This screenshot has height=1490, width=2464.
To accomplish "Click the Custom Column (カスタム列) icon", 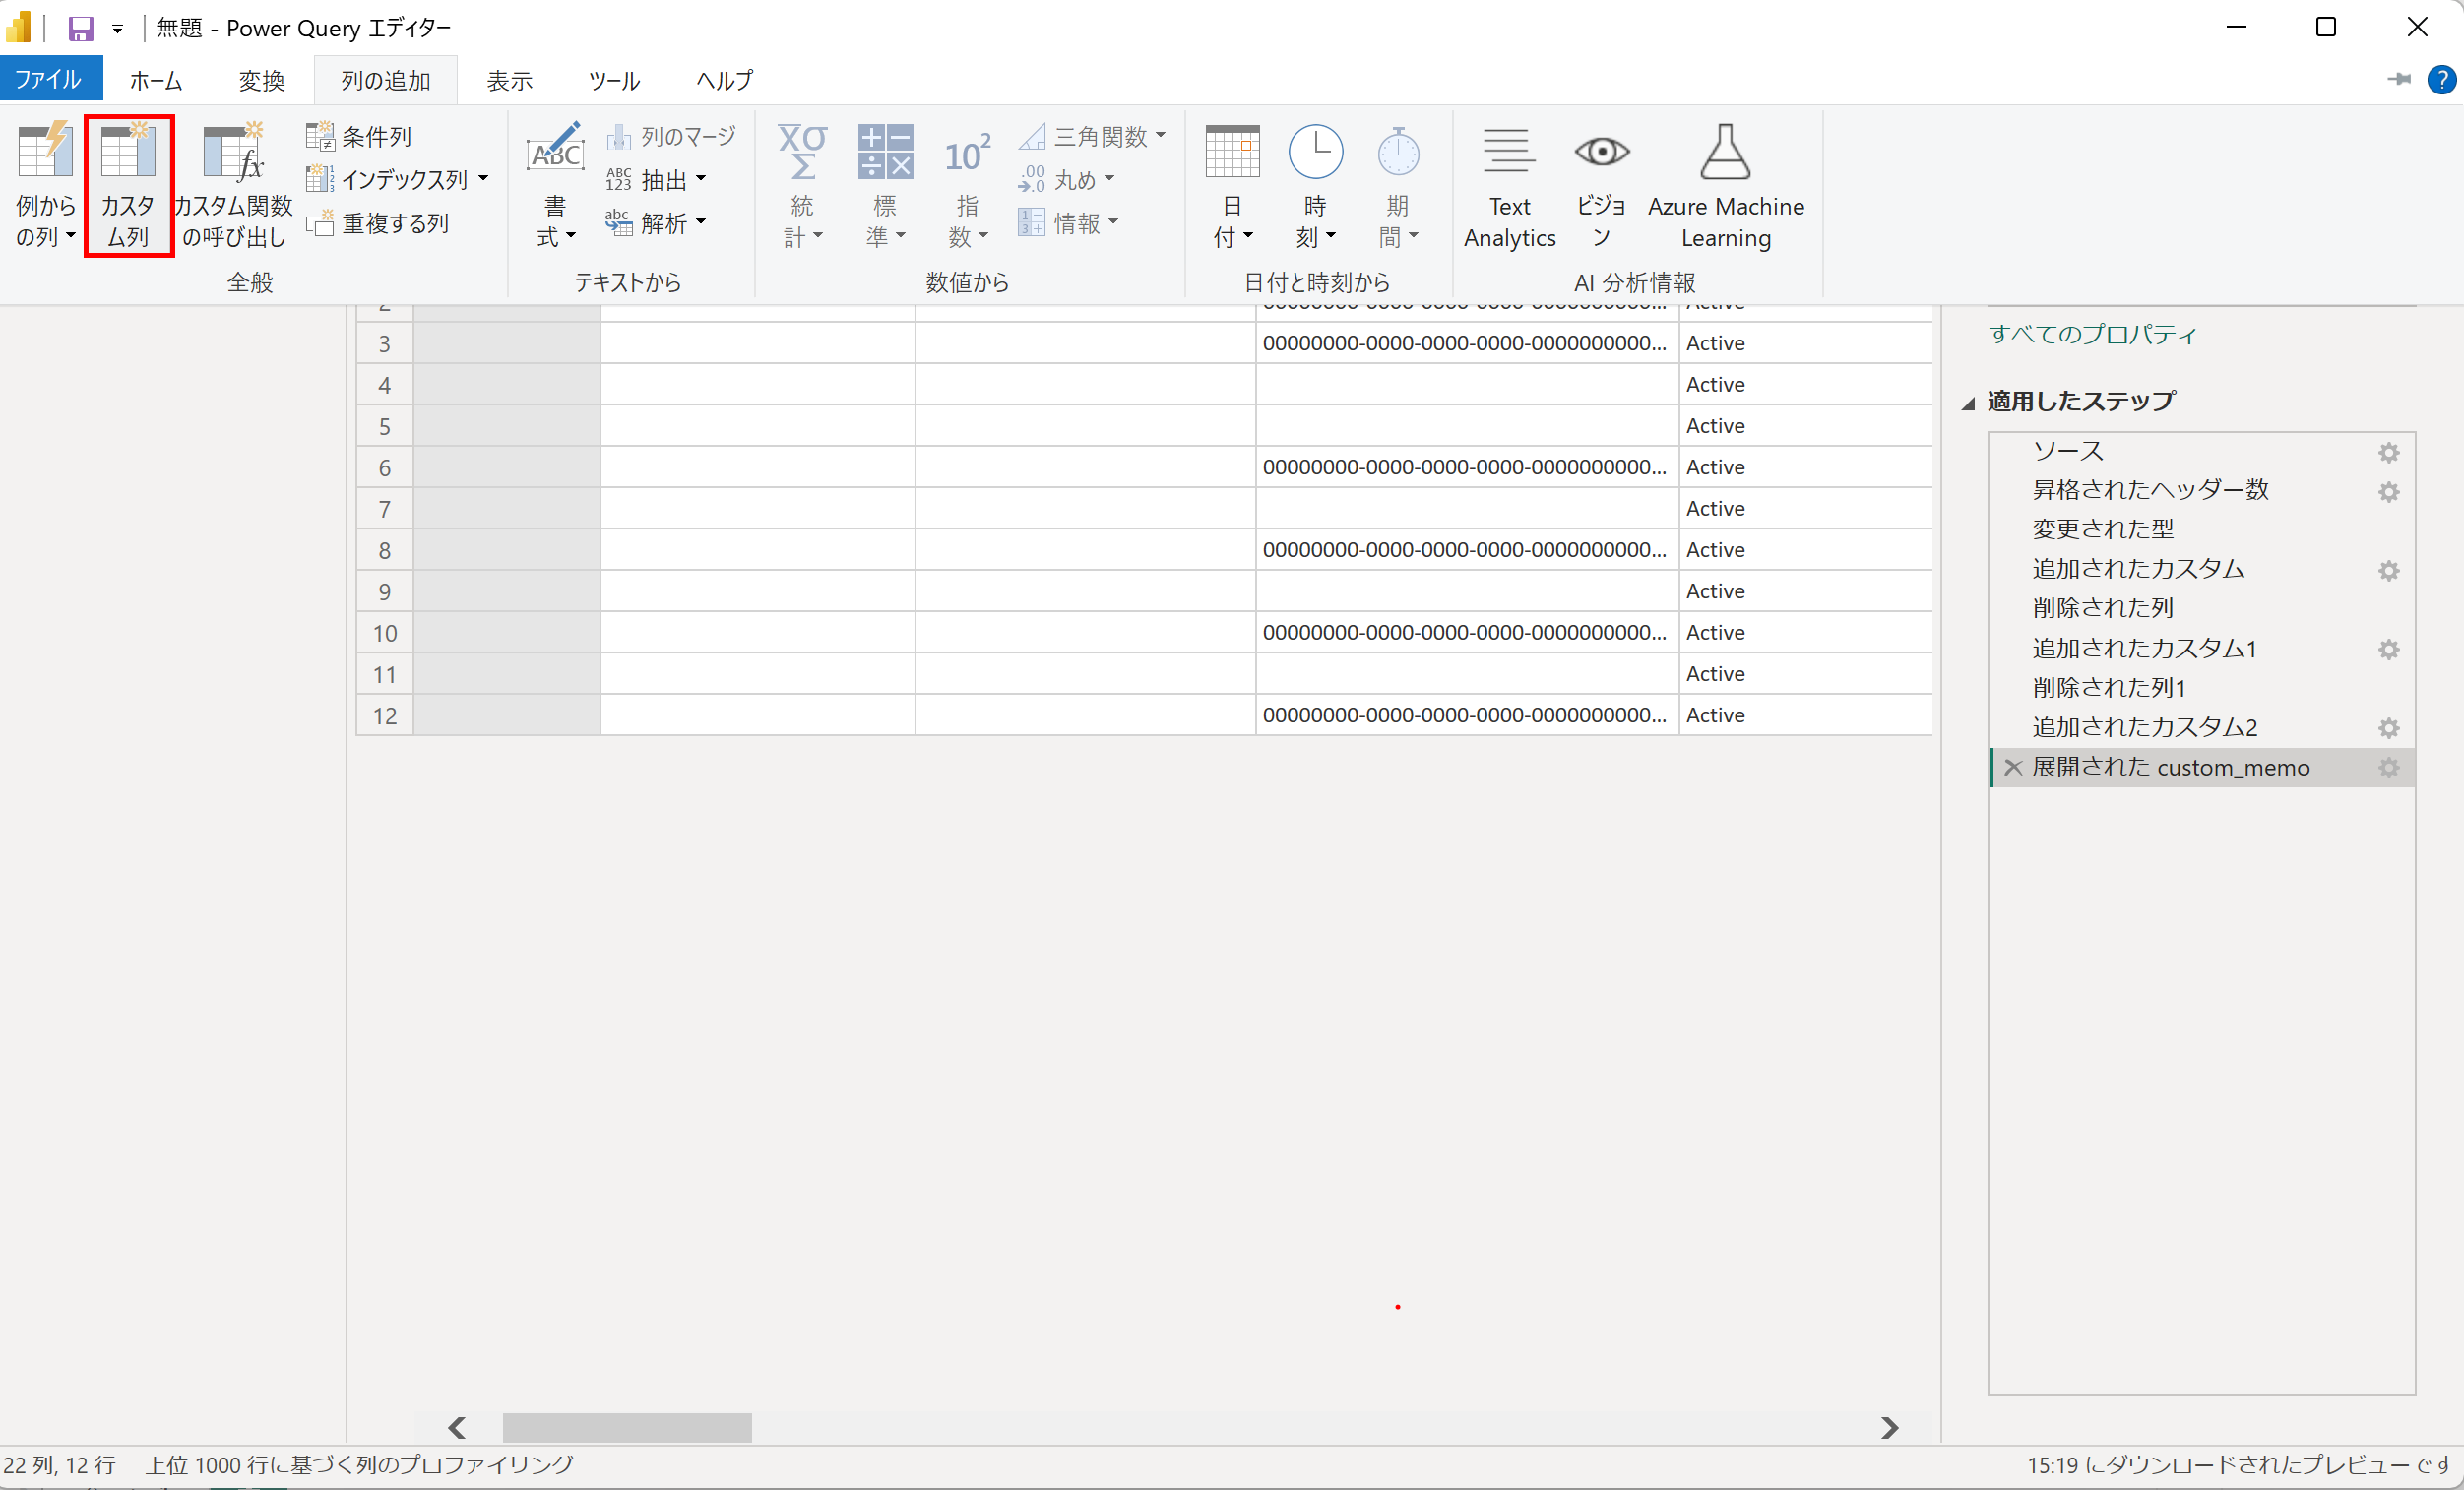I will click(128, 155).
